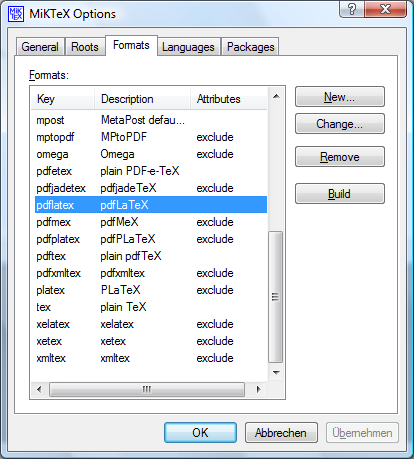Build the selected format

pos(340,193)
